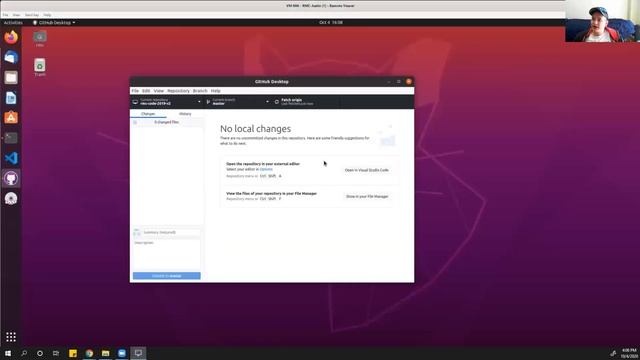Open Chrome from the Windows taskbar
Viewport: 640px width, 360px height.
pos(89,353)
